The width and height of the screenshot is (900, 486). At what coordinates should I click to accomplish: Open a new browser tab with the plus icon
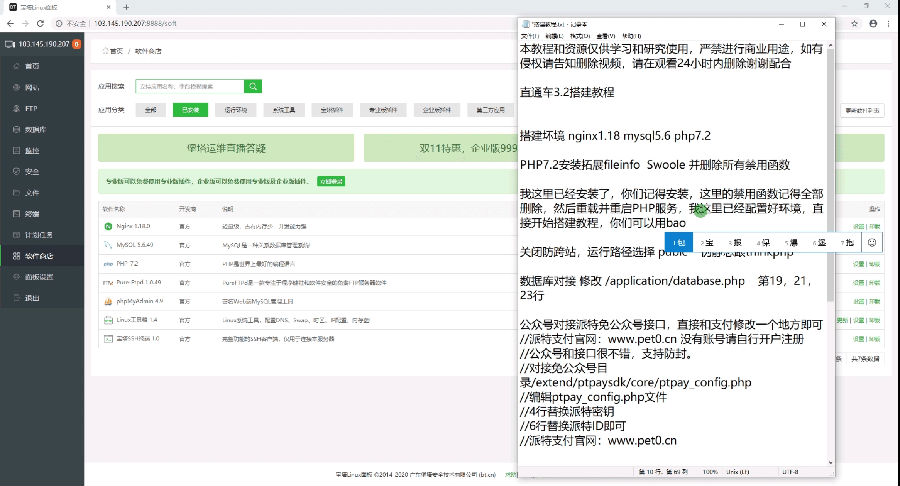tap(126, 7)
